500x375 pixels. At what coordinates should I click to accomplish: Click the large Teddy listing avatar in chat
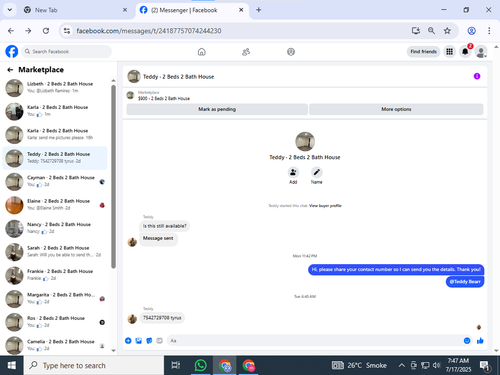coord(305,141)
